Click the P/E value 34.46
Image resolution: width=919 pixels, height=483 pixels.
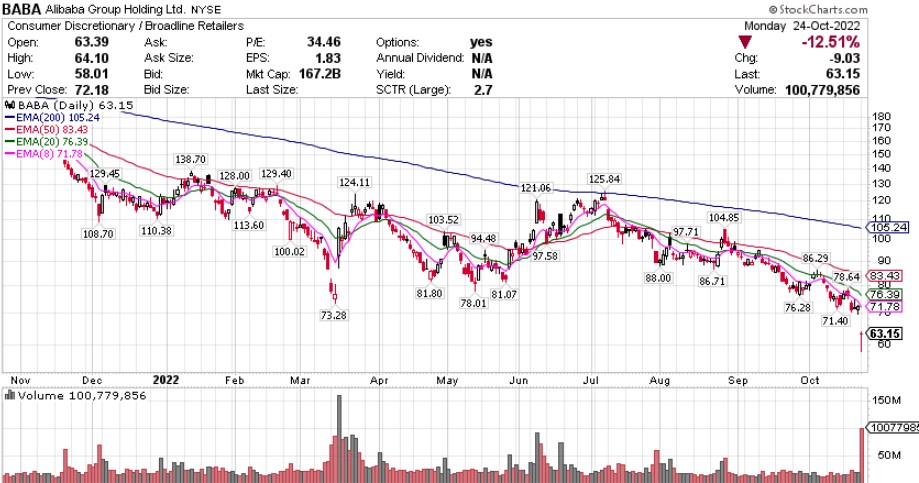pyautogui.click(x=324, y=42)
